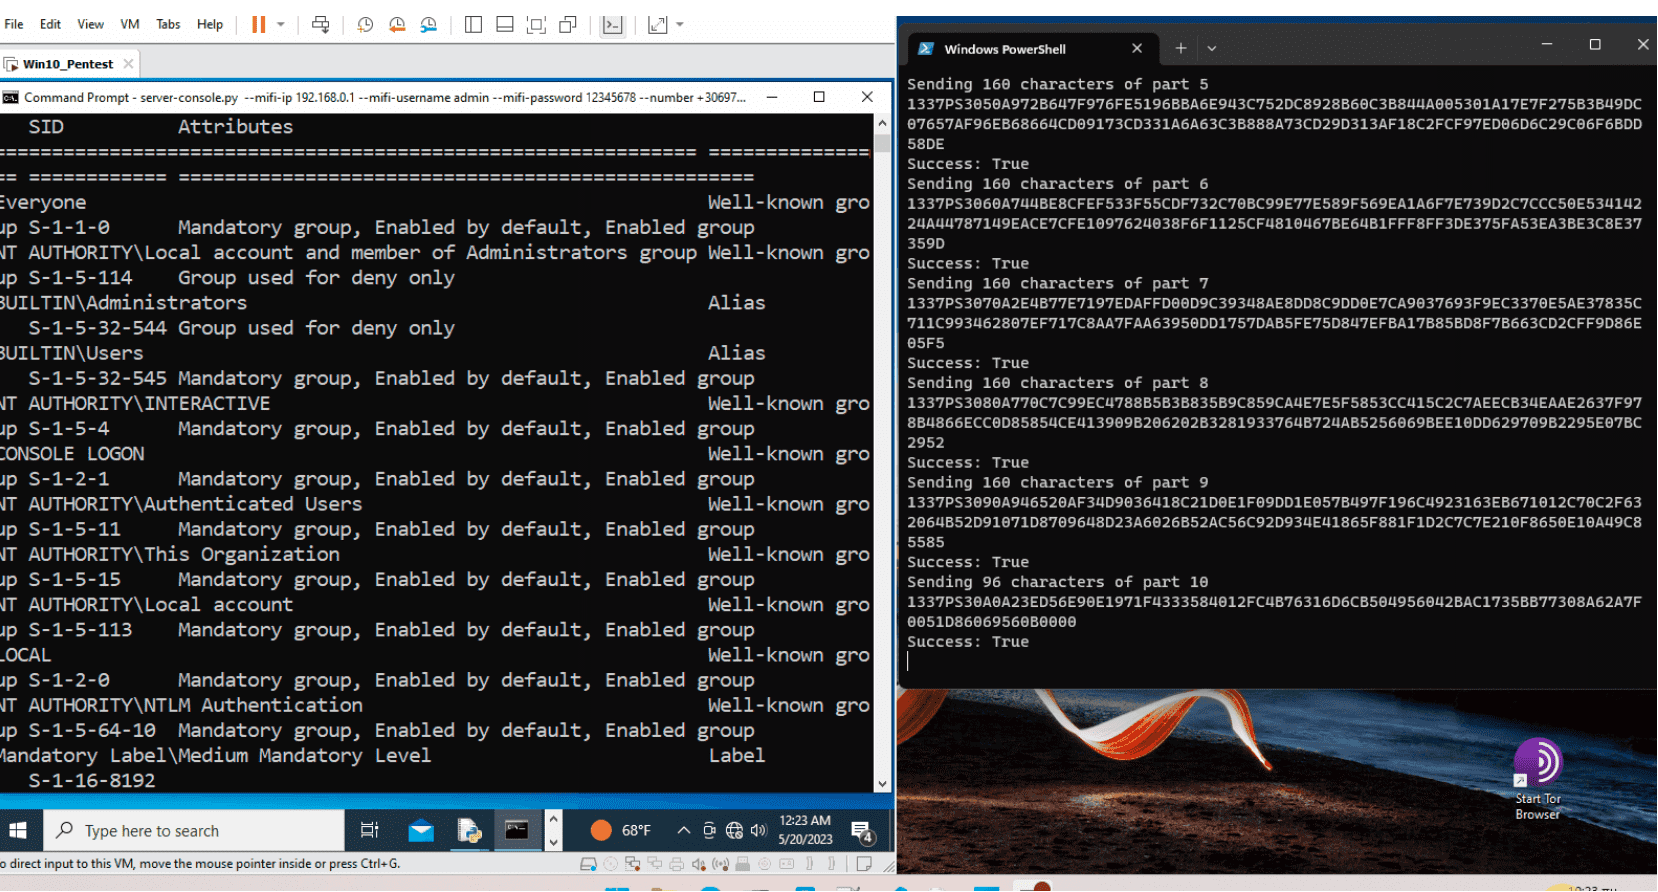Pause the virtual machine from the toolbar
The image size is (1658, 892).
click(258, 24)
